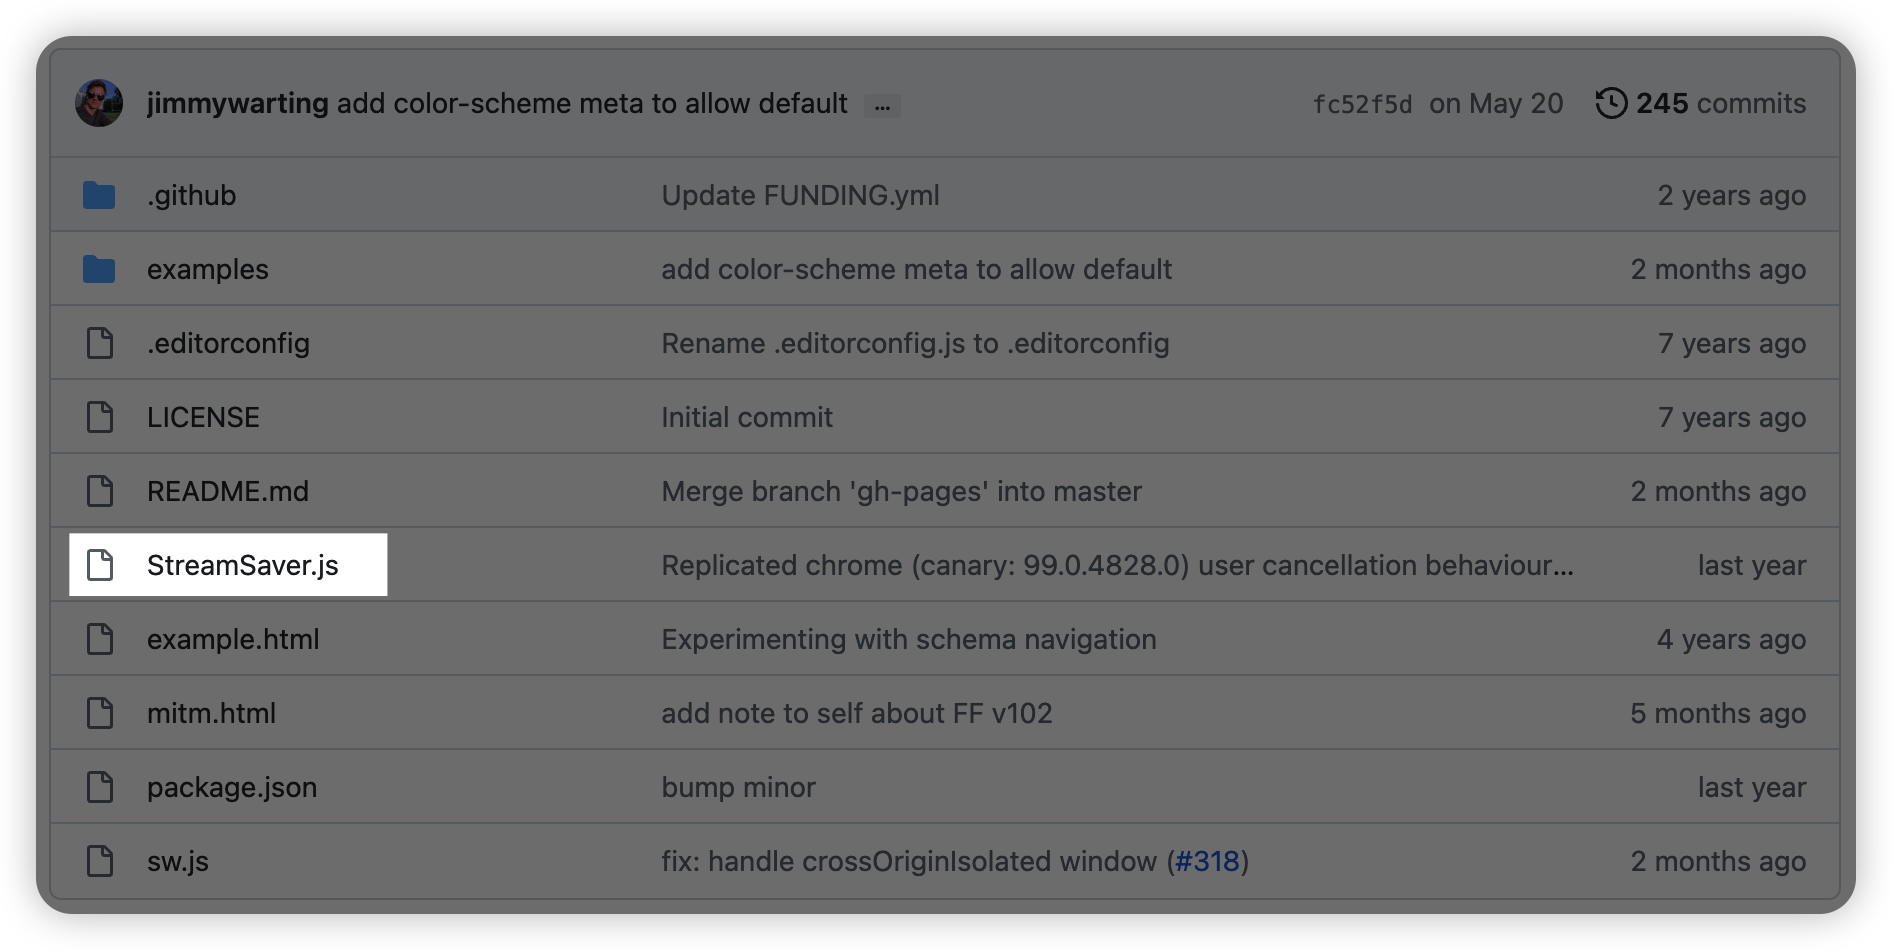Open the package.json file
Viewport: 1892px width, 950px height.
coord(232,787)
